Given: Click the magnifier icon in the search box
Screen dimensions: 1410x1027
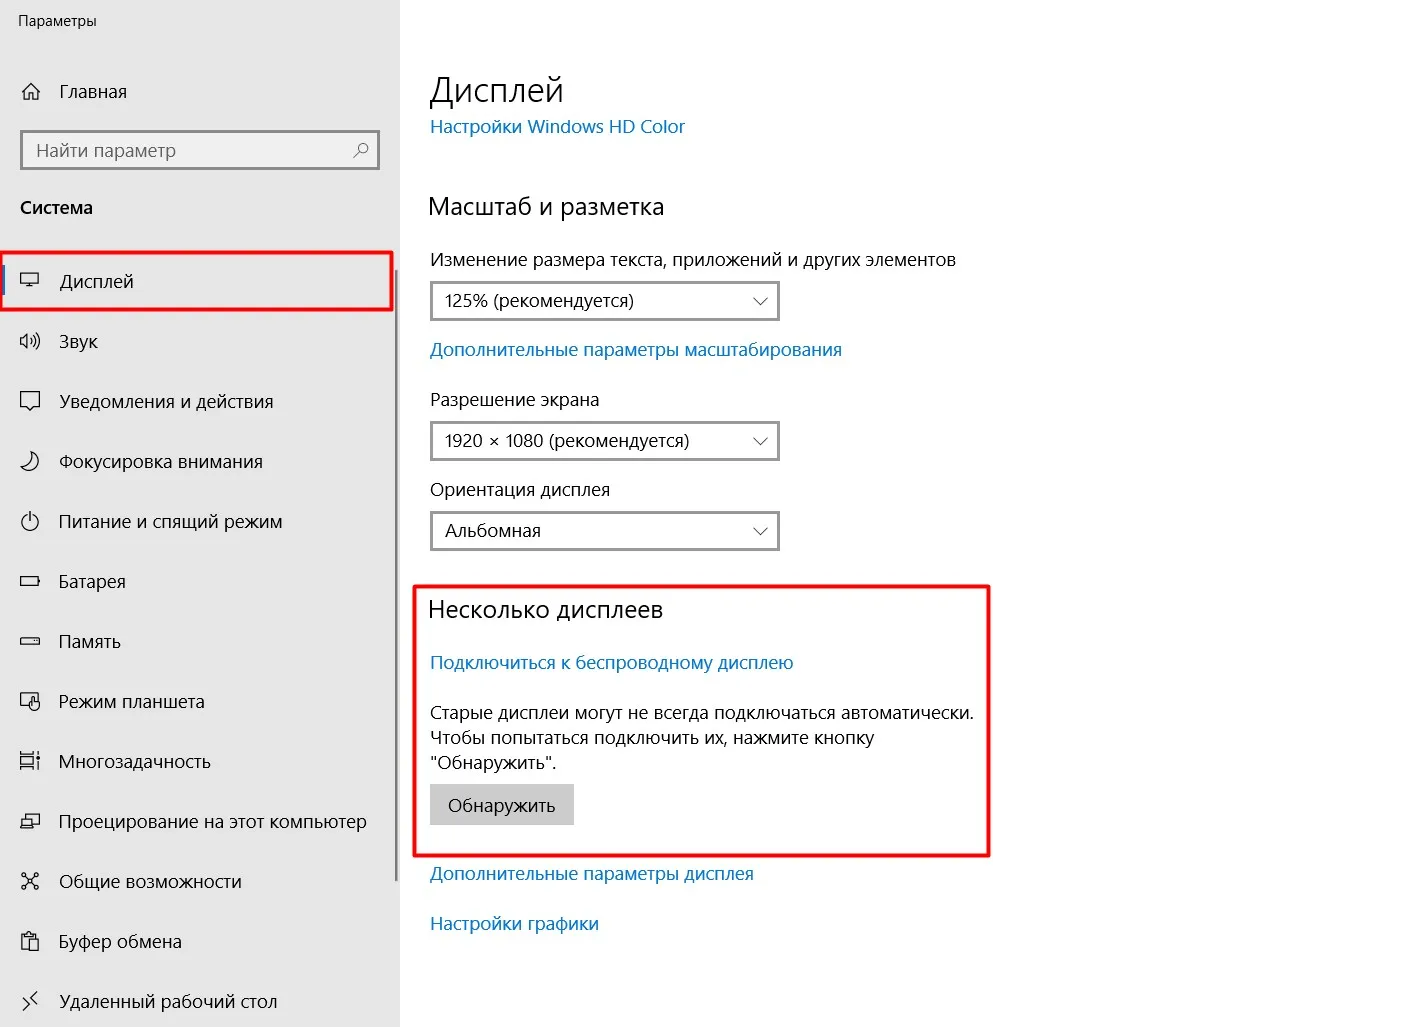Looking at the screenshot, I should tap(361, 150).
